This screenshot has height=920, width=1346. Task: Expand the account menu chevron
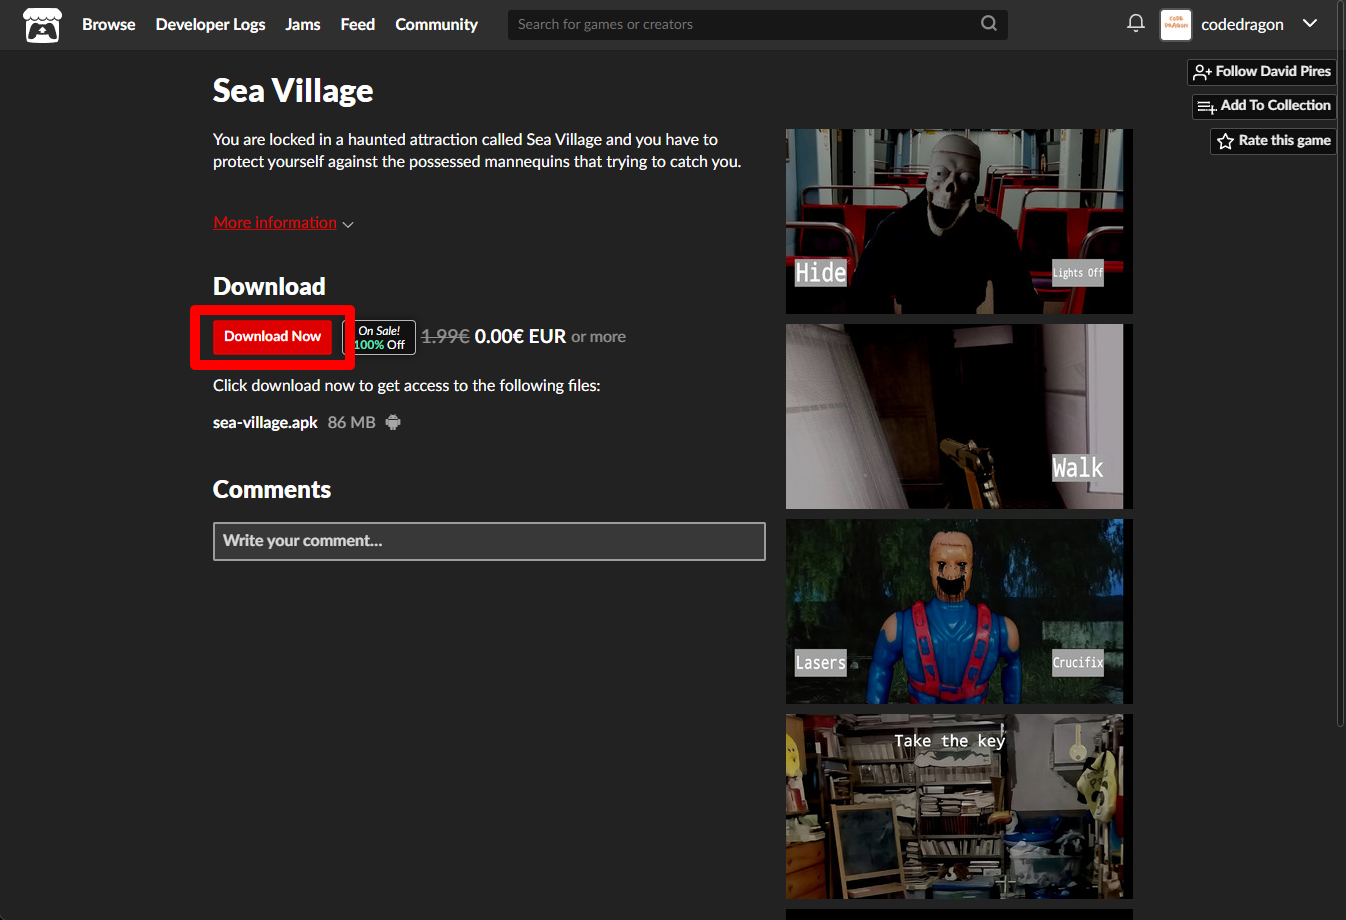click(1310, 24)
